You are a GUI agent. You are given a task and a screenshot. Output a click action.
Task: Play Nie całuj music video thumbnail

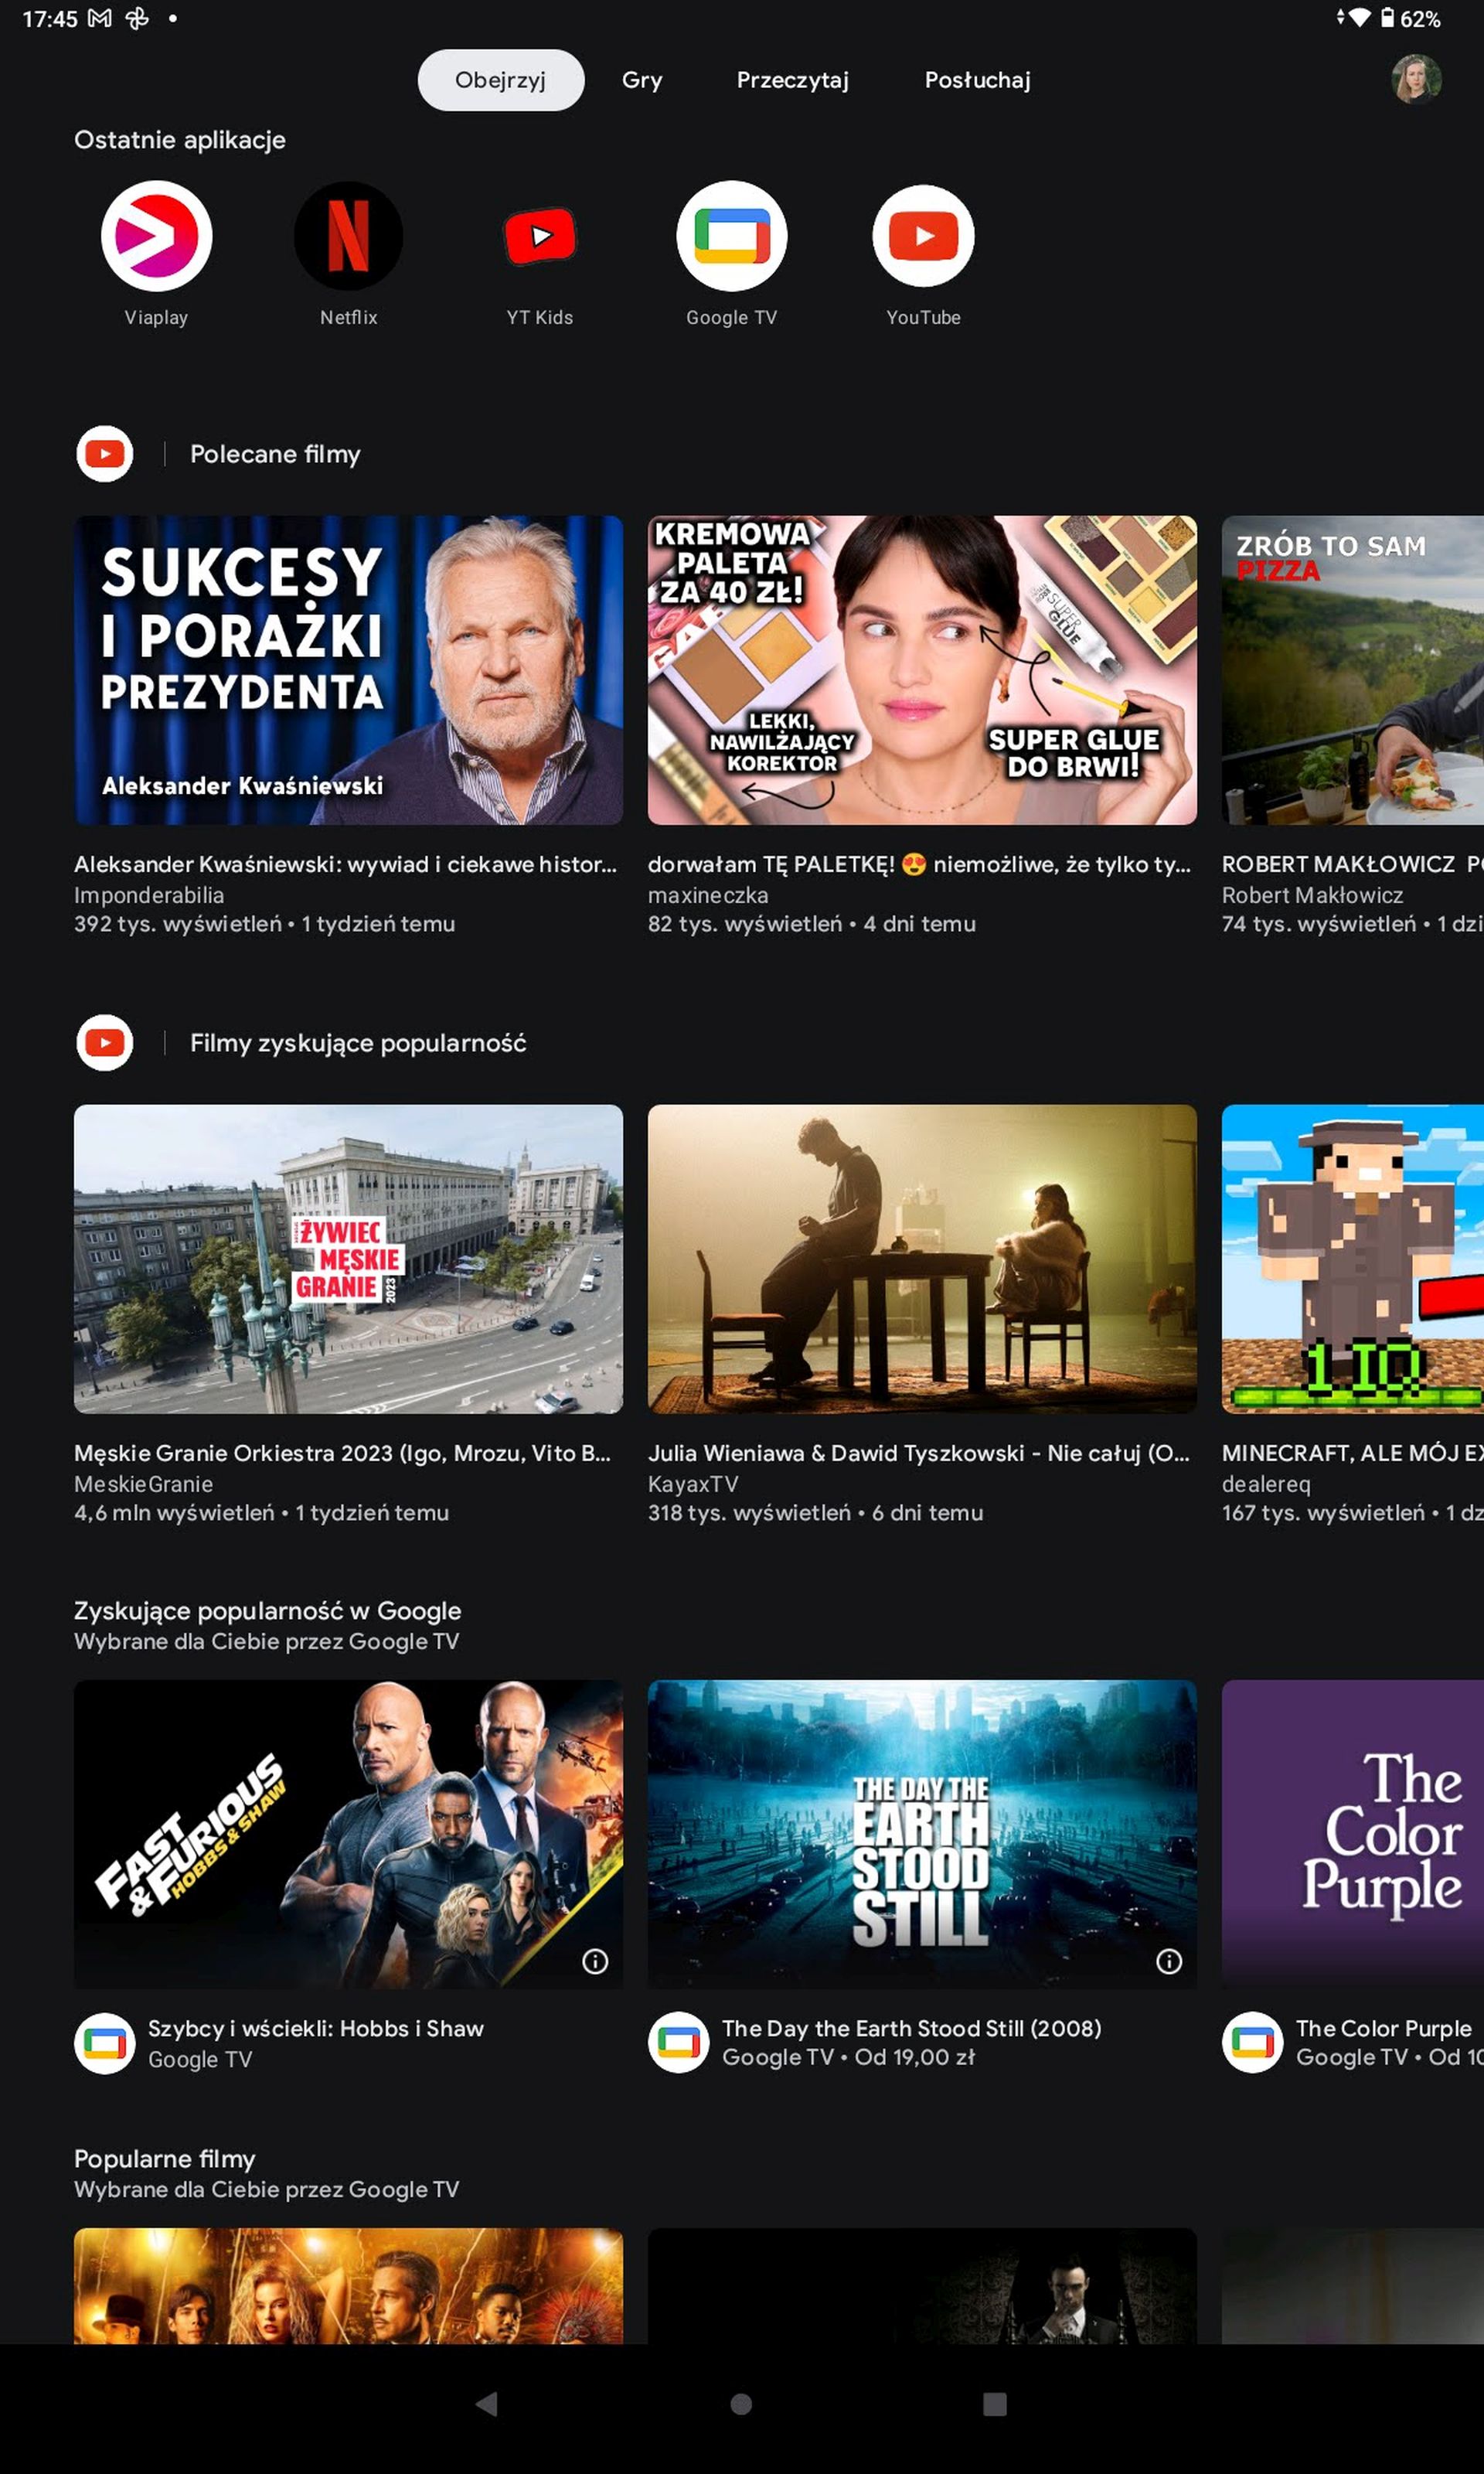point(922,1259)
